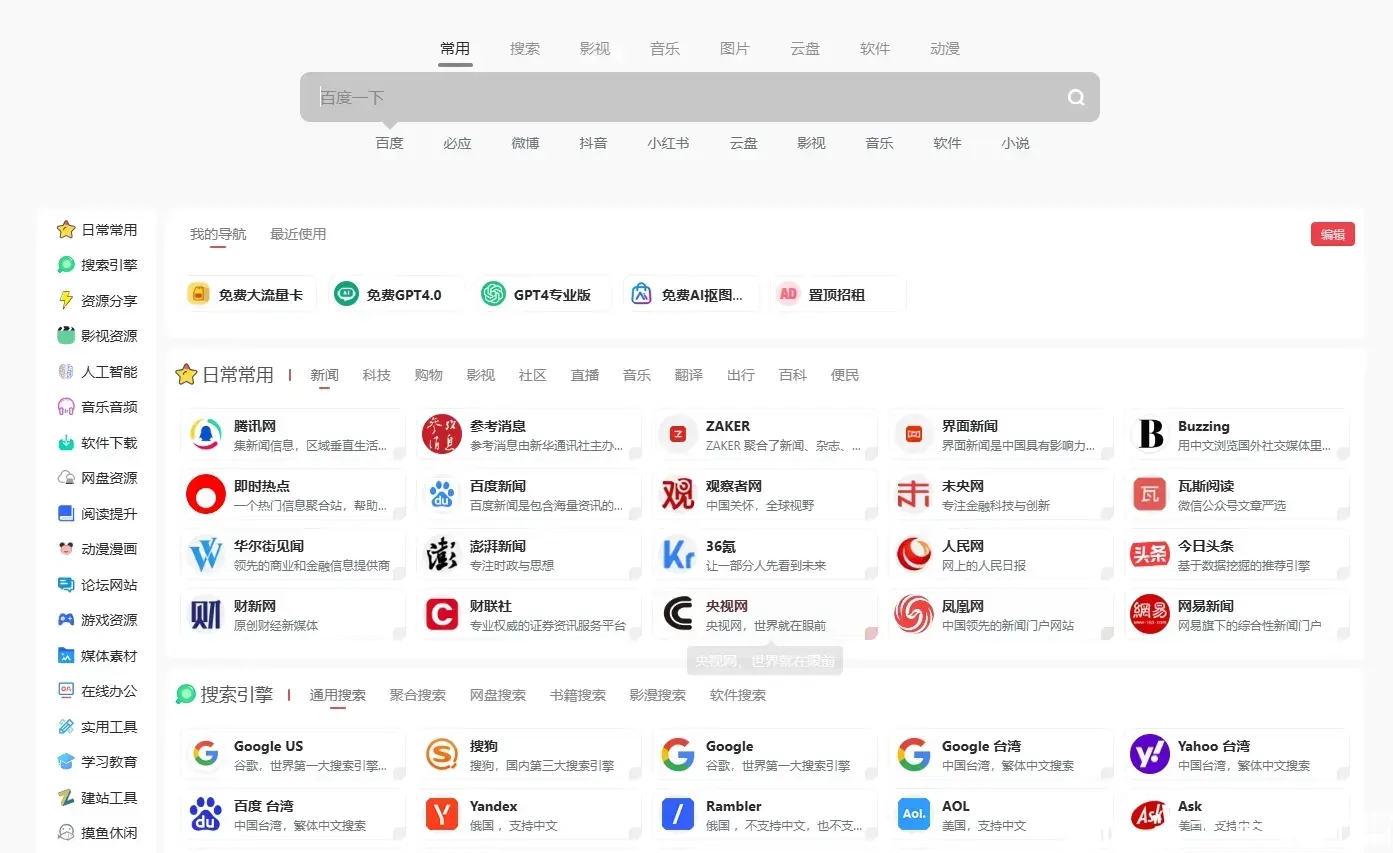Choose 必应 as the search engine

[457, 143]
